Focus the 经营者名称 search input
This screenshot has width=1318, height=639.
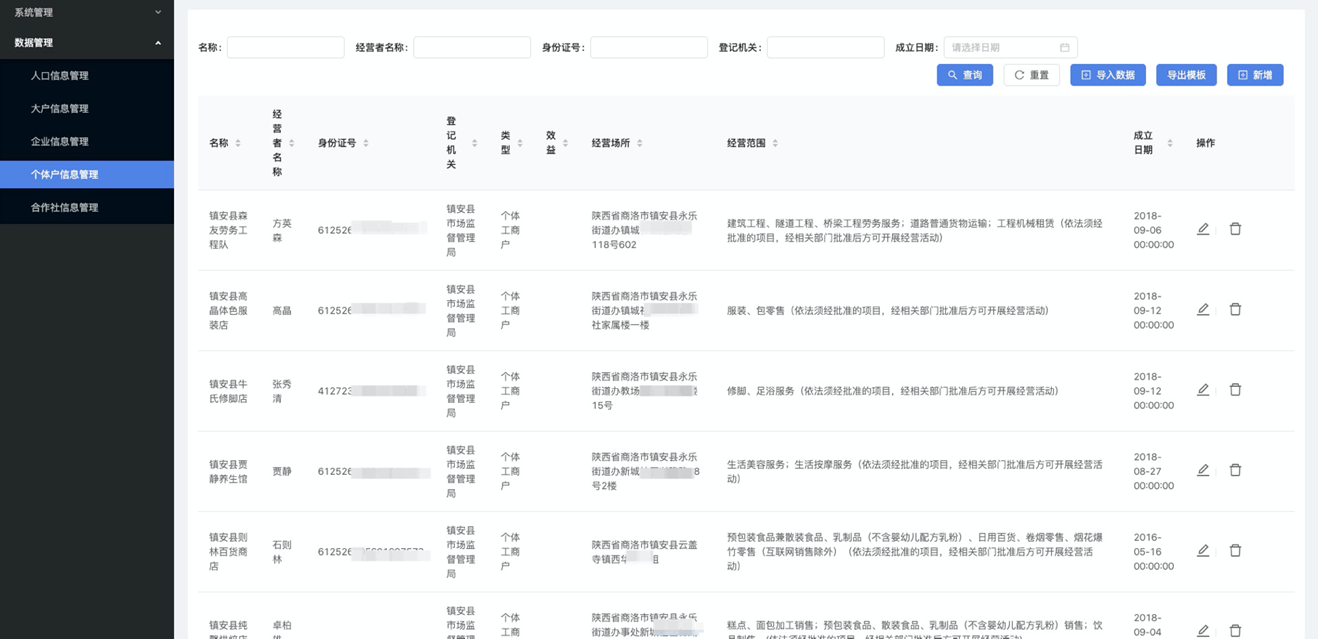[472, 47]
